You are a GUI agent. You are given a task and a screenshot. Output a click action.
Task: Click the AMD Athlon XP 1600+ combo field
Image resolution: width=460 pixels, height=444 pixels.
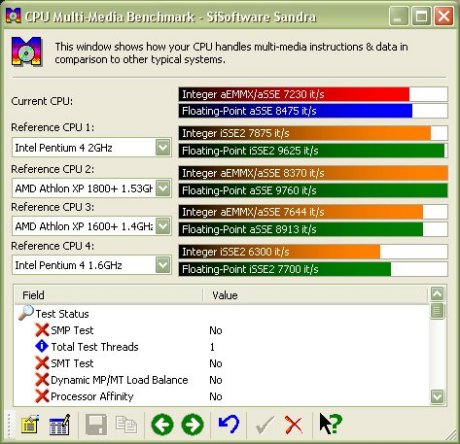click(92, 227)
